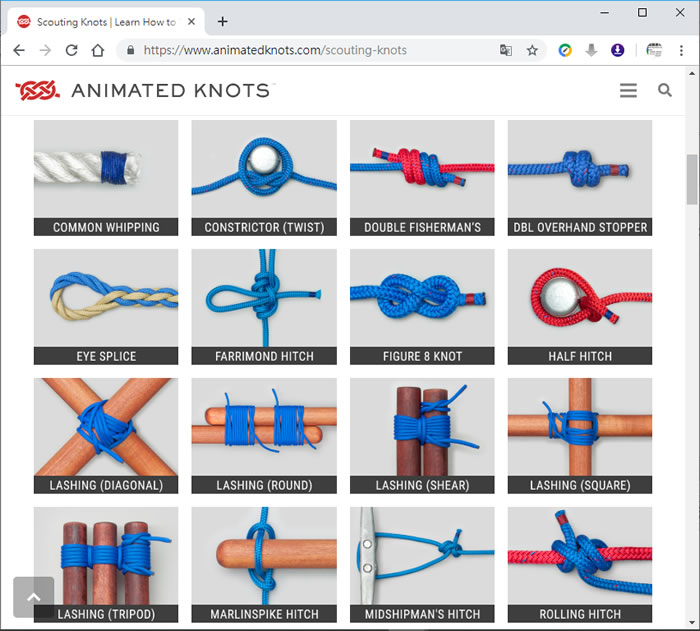Screen dimensions: 700x631
Task: Open the hamburger navigation menu
Action: click(628, 91)
